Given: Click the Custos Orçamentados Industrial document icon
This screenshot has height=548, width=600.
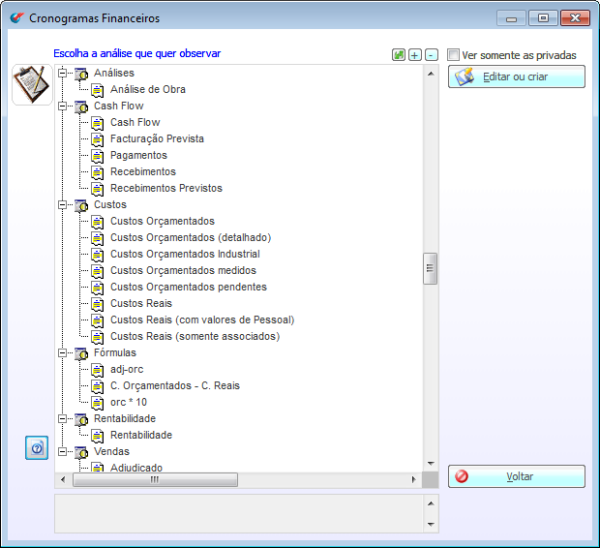Looking at the screenshot, I should point(98,254).
